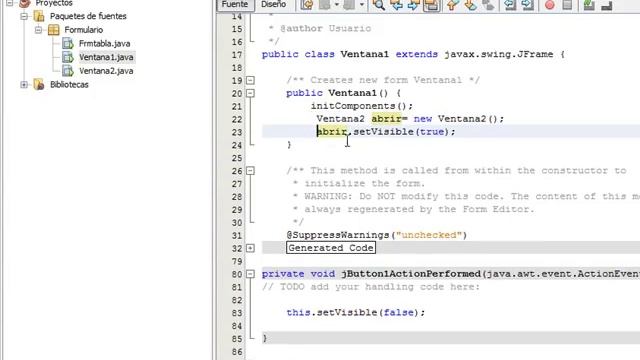Switch to the Fuente source tab

235,4
